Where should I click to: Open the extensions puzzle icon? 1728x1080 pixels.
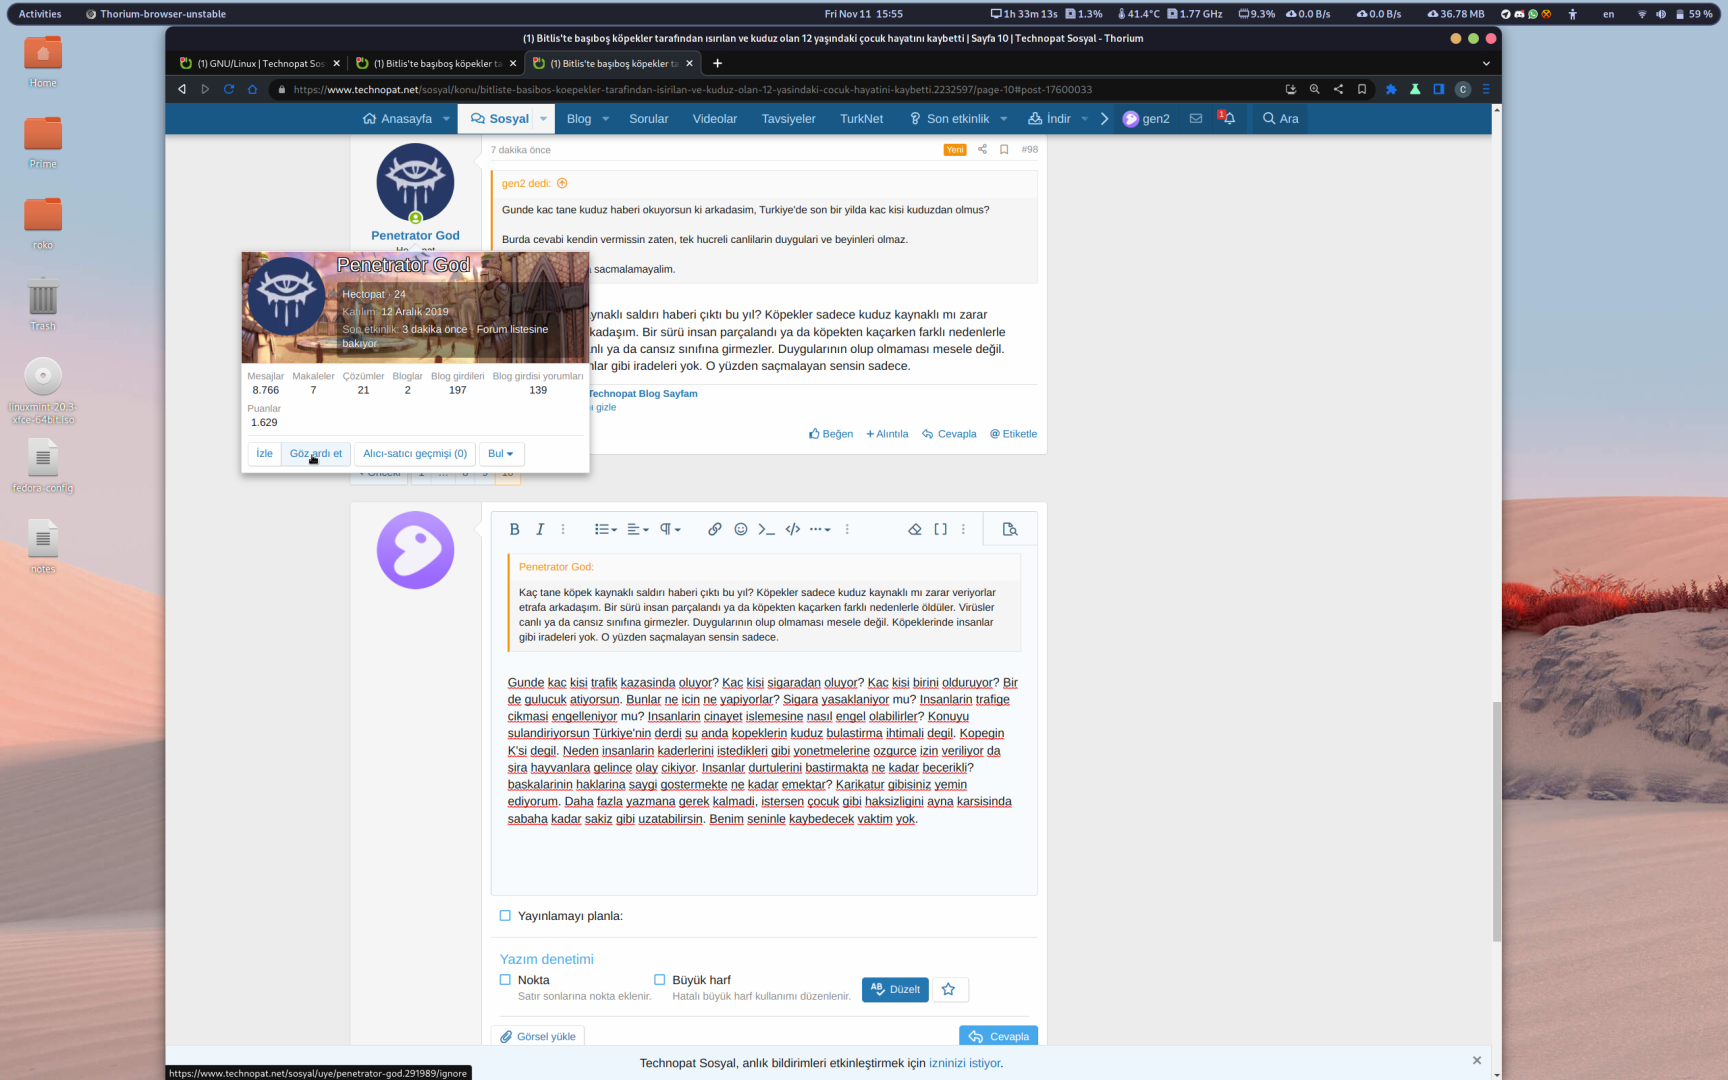click(x=1391, y=89)
